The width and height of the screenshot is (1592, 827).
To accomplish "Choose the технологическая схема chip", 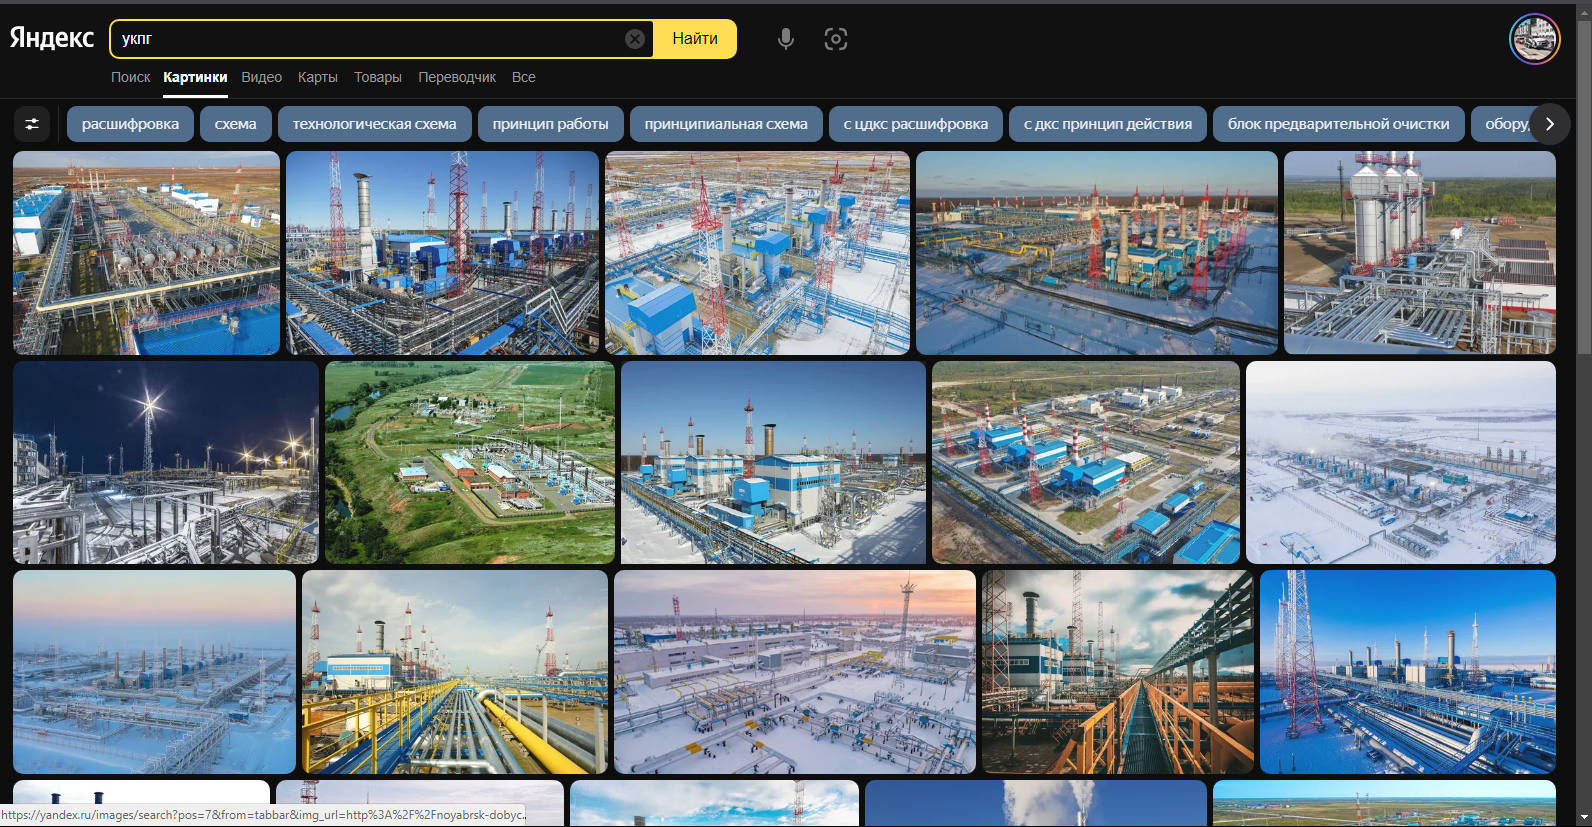I will click(375, 124).
